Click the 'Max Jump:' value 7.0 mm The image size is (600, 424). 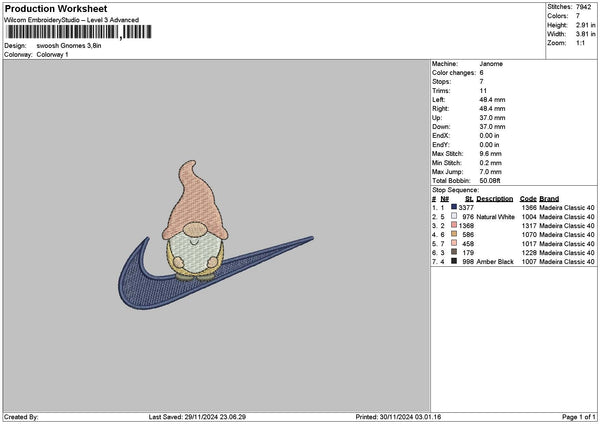click(490, 172)
